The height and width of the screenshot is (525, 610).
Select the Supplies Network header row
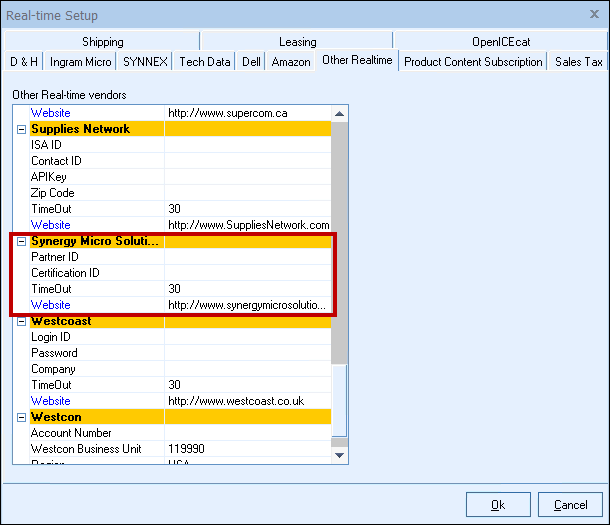point(181,129)
